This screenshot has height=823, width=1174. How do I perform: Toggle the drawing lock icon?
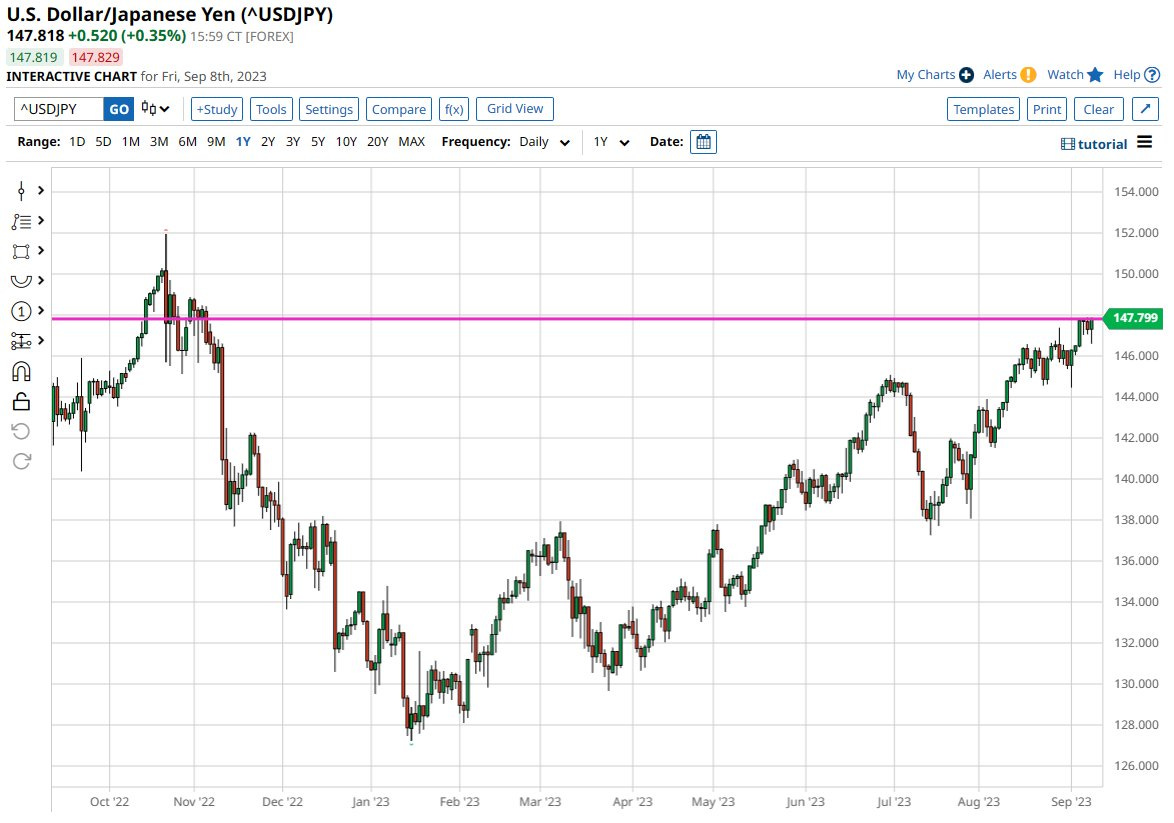21,401
